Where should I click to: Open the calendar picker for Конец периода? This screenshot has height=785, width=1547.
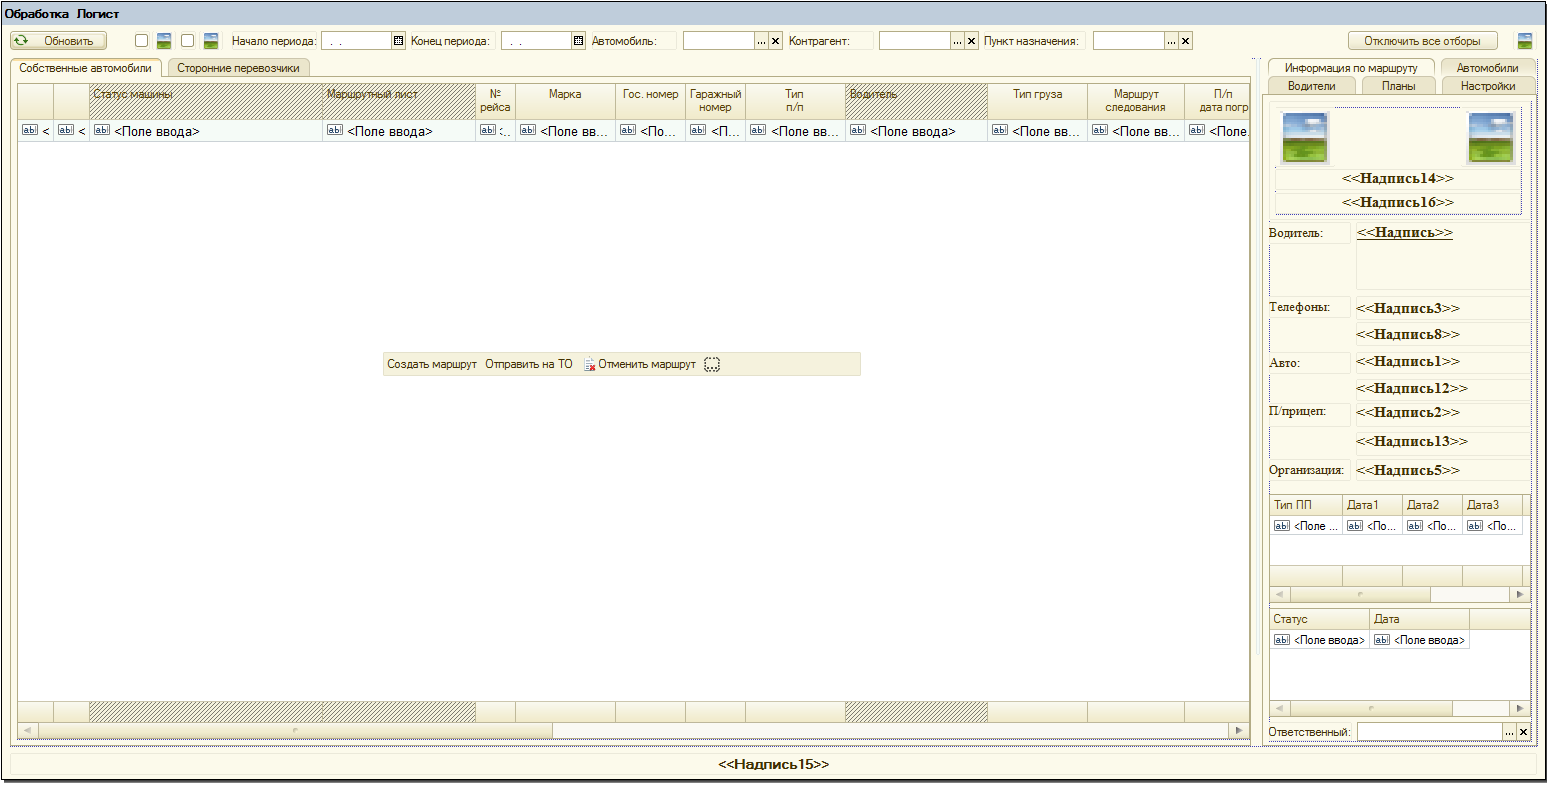tap(578, 41)
